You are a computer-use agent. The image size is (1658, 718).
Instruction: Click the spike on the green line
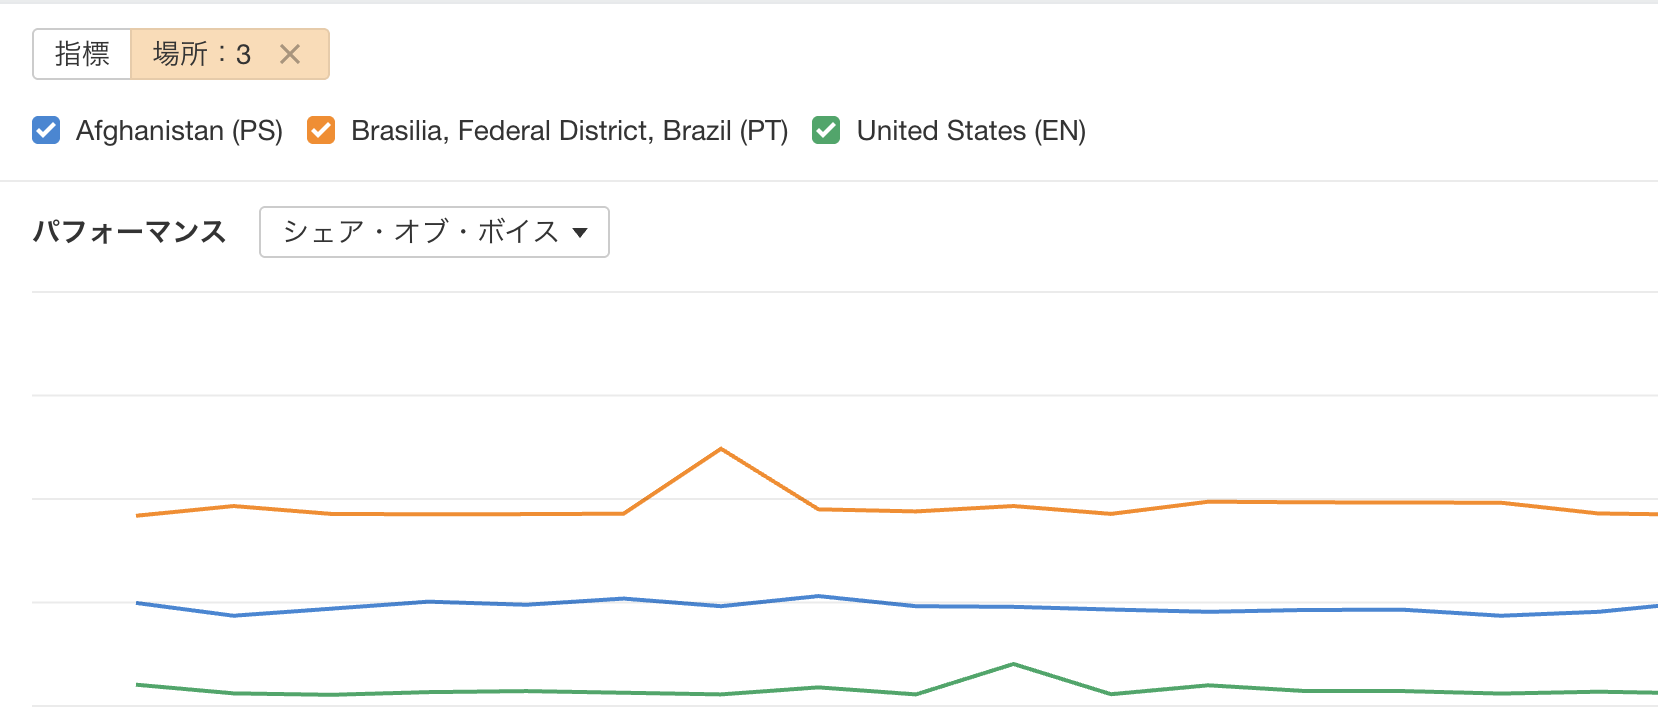click(1013, 664)
